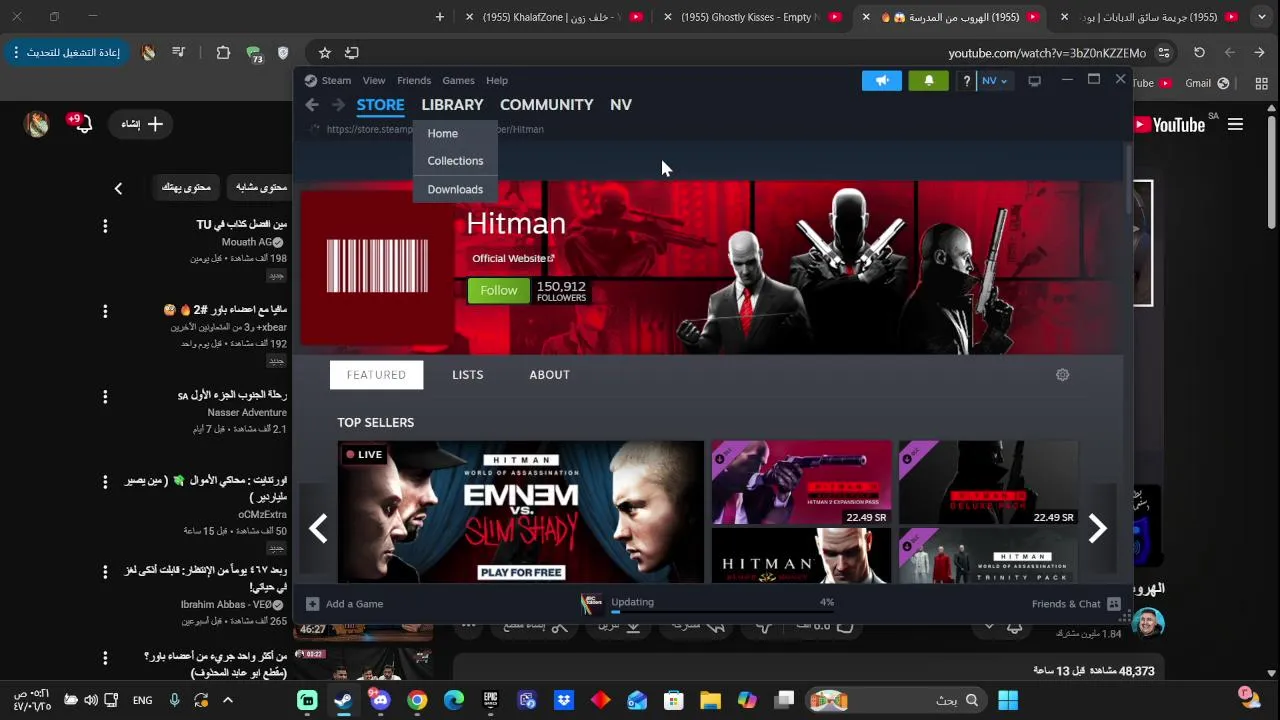Open the Games menu
Screen dimensions: 1280x720
[x=458, y=81]
